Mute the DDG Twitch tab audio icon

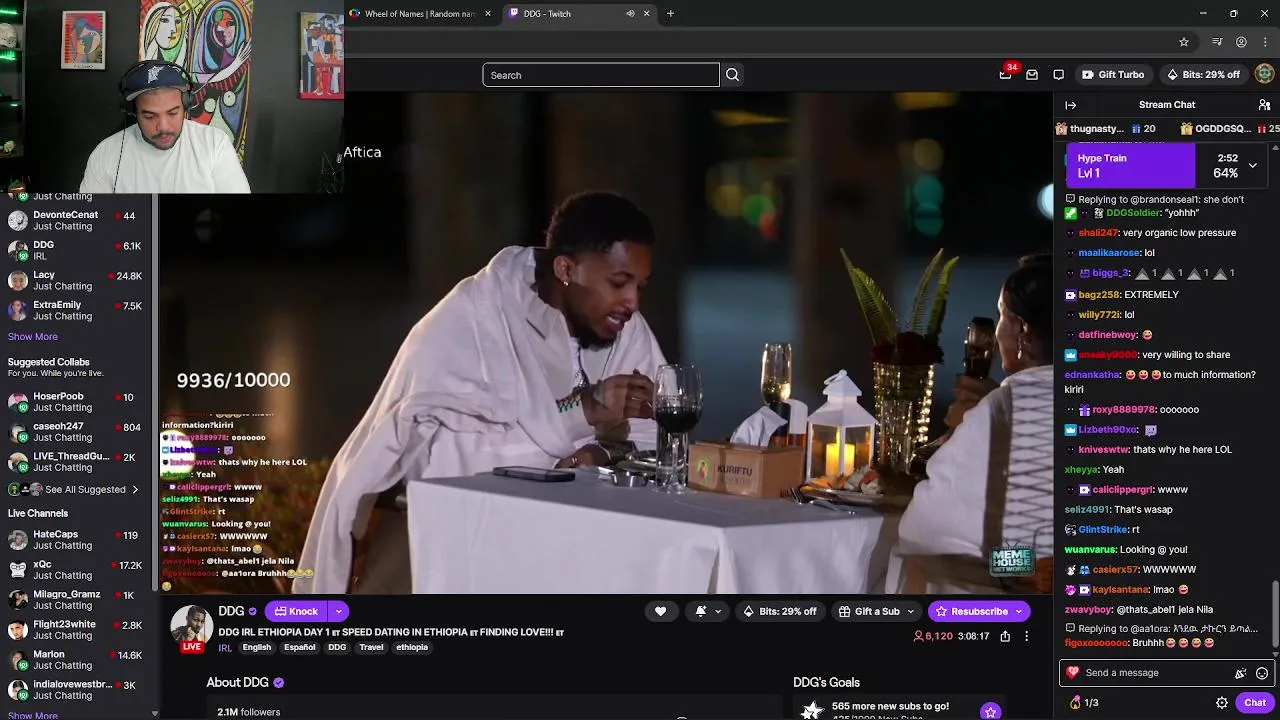pos(630,14)
